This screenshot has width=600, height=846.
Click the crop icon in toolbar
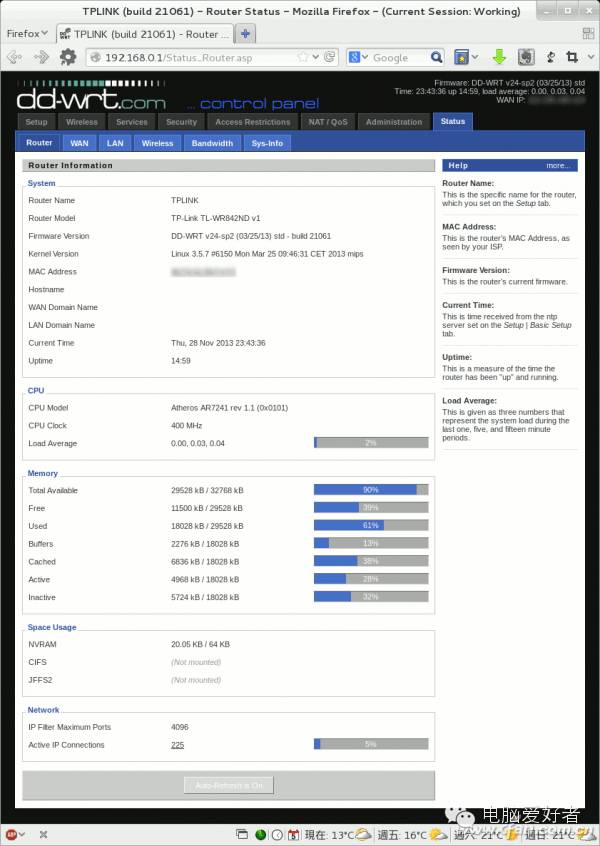tap(572, 57)
